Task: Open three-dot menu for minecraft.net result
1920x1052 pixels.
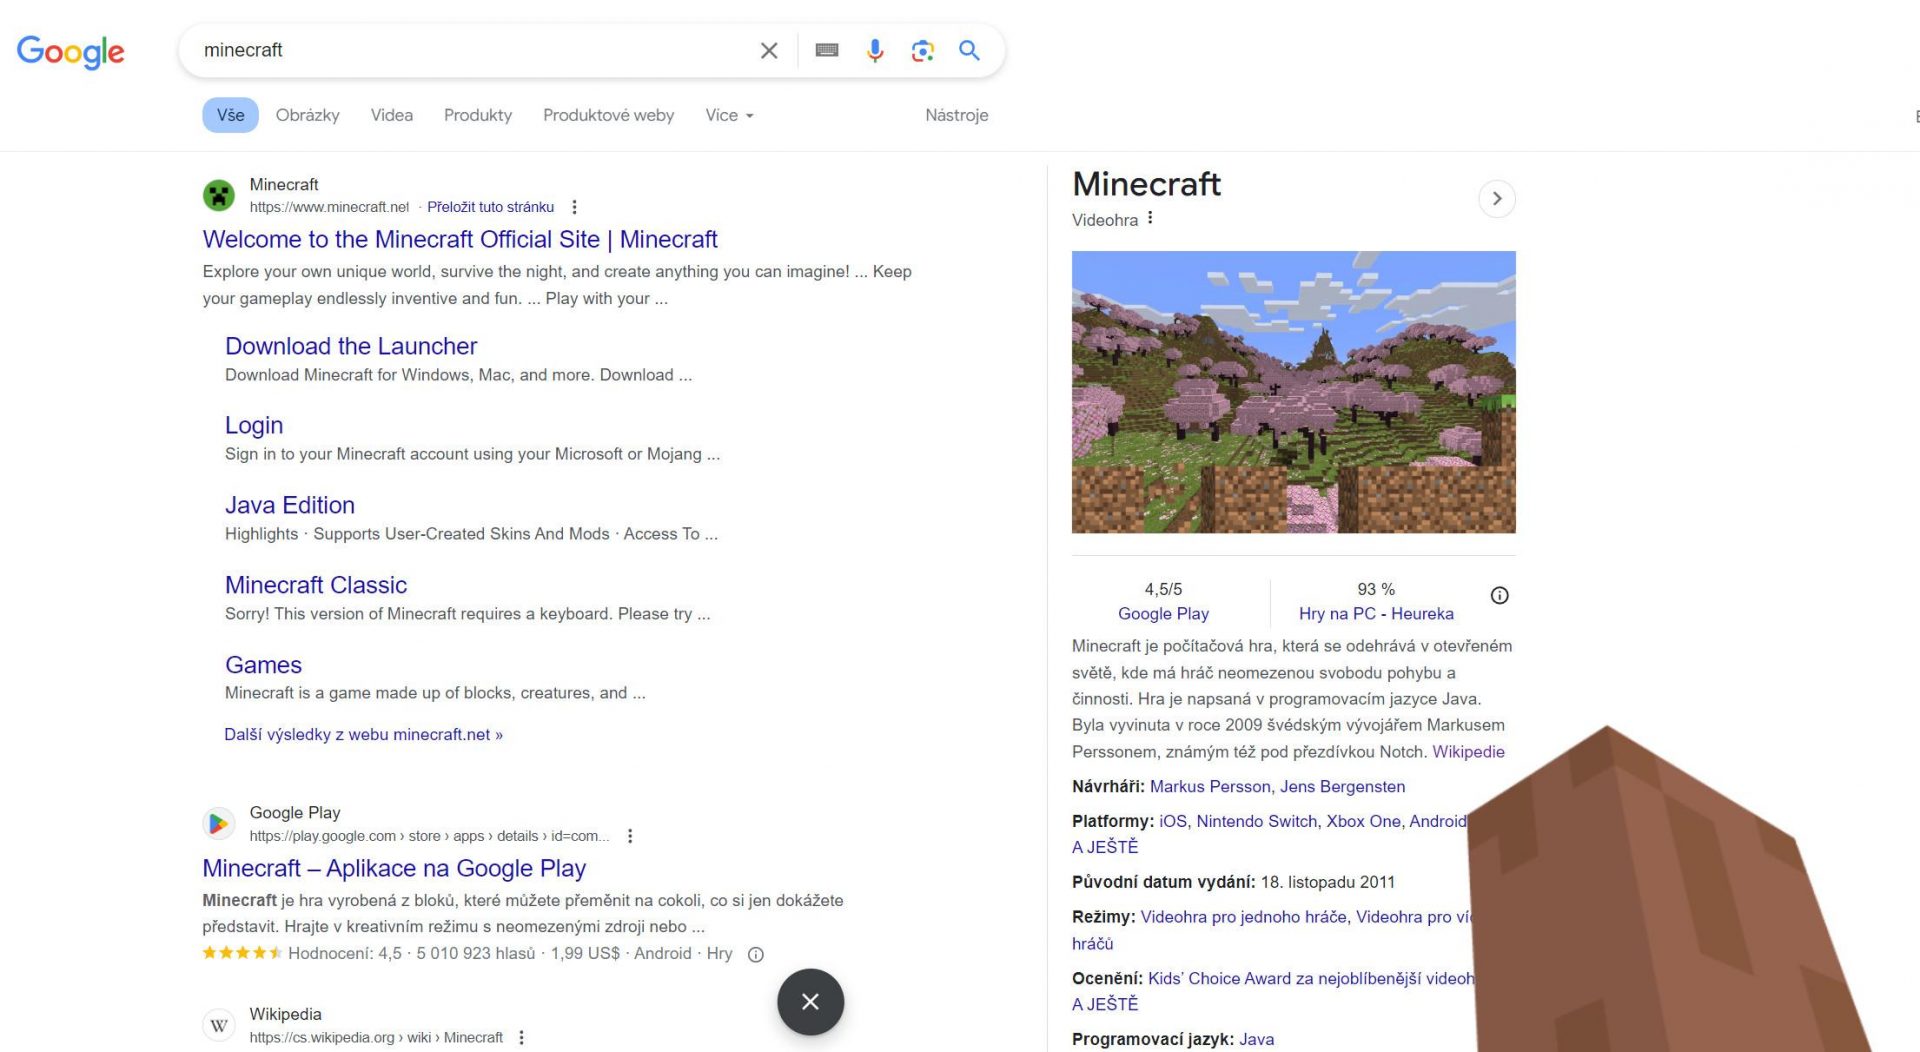Action: coord(574,207)
